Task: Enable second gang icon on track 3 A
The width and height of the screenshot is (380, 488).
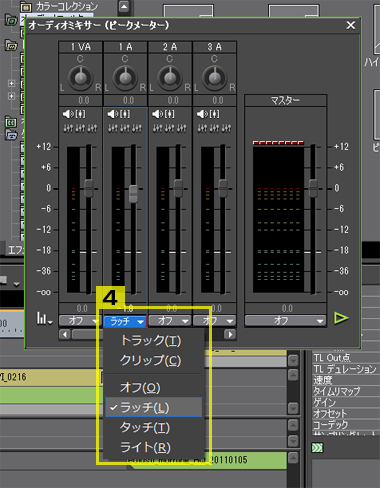Action: 214,128
